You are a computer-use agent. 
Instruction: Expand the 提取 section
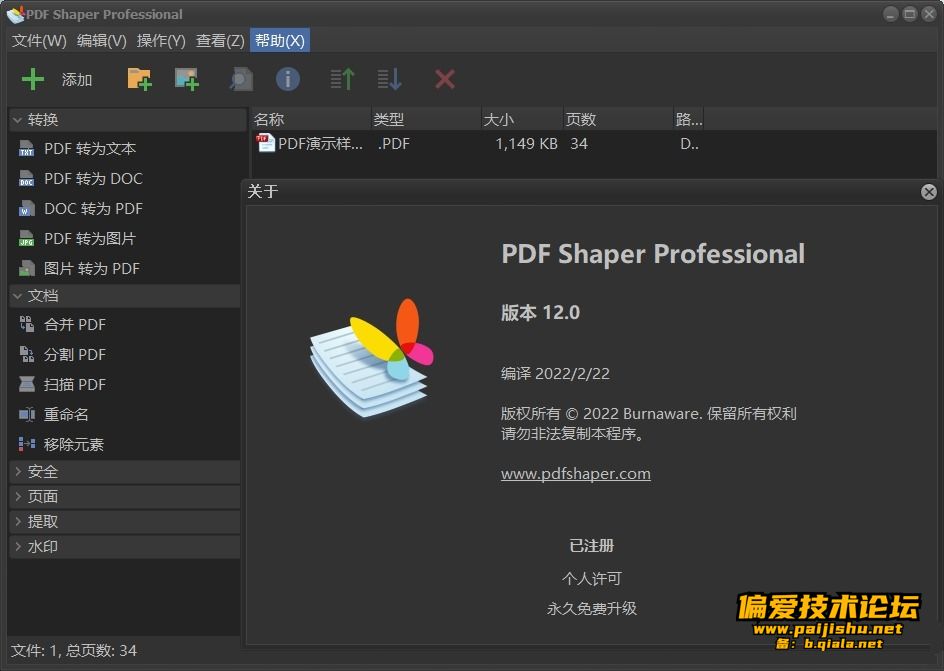(x=17, y=522)
